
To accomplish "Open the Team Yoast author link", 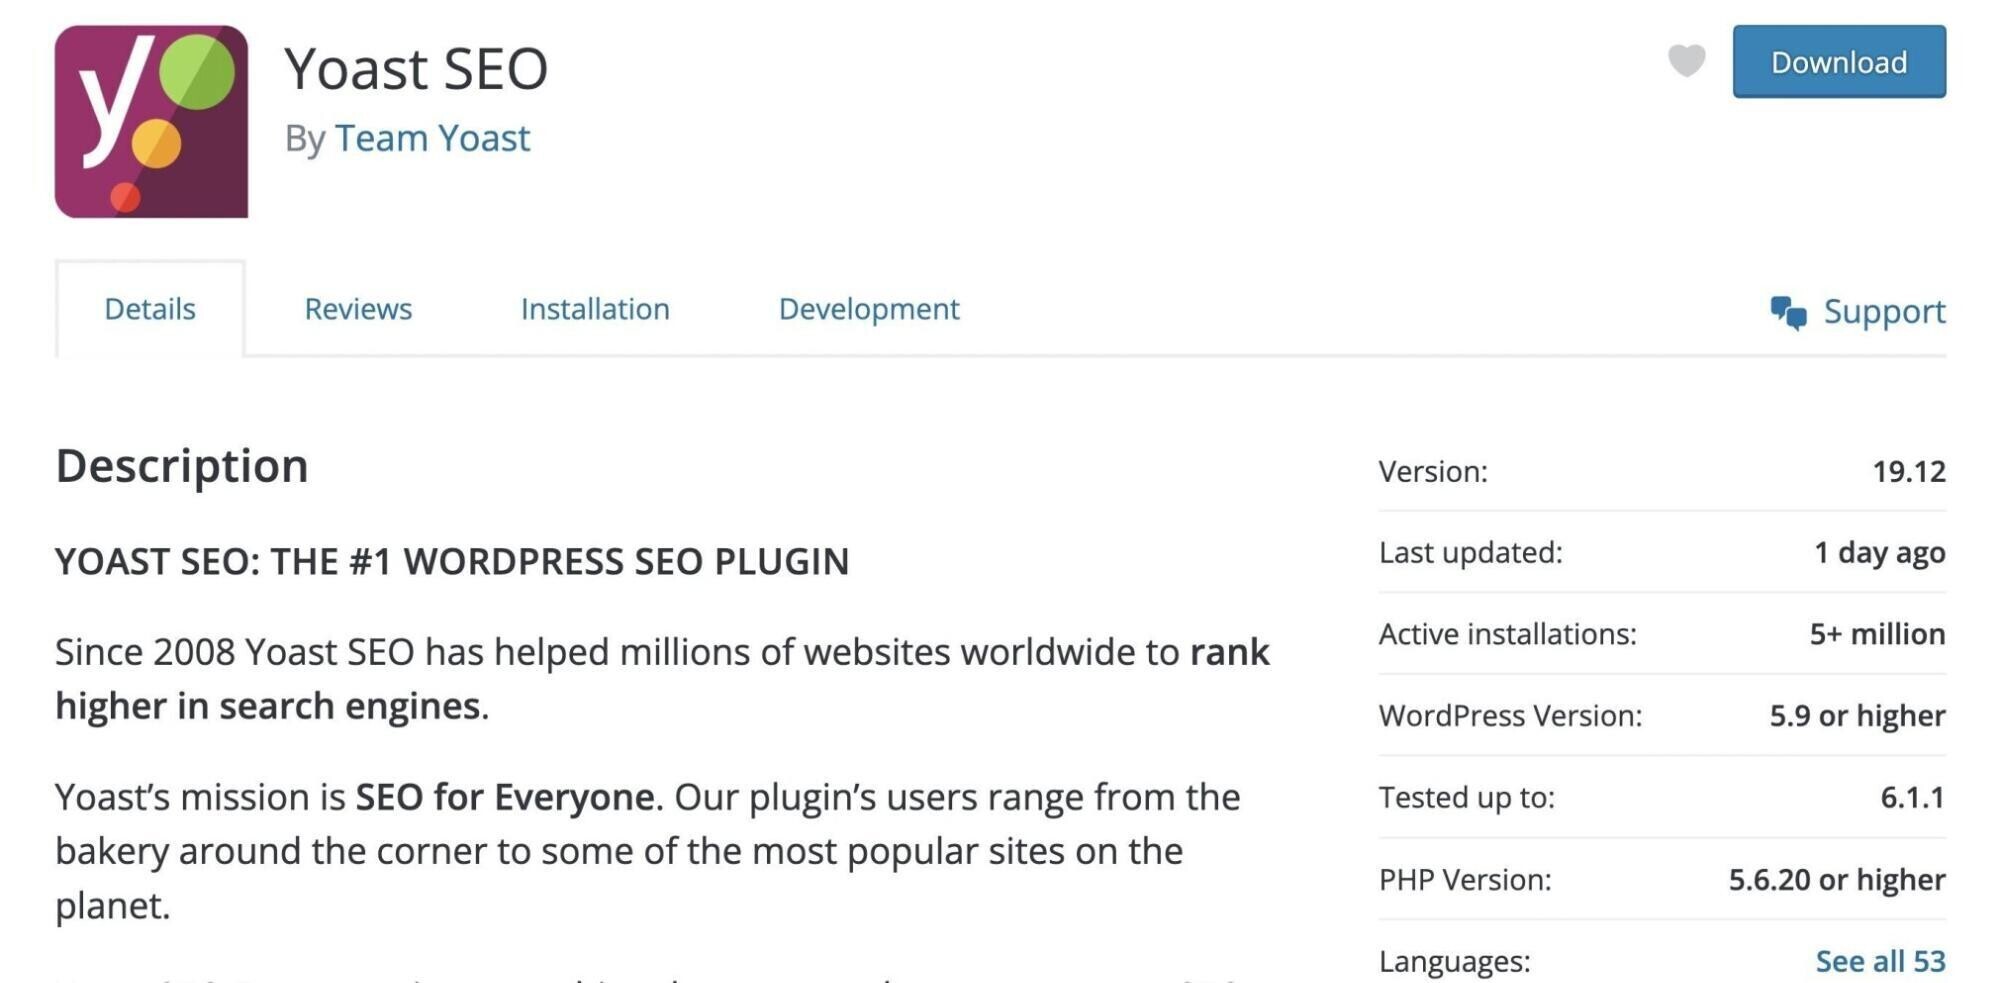I will (432, 138).
